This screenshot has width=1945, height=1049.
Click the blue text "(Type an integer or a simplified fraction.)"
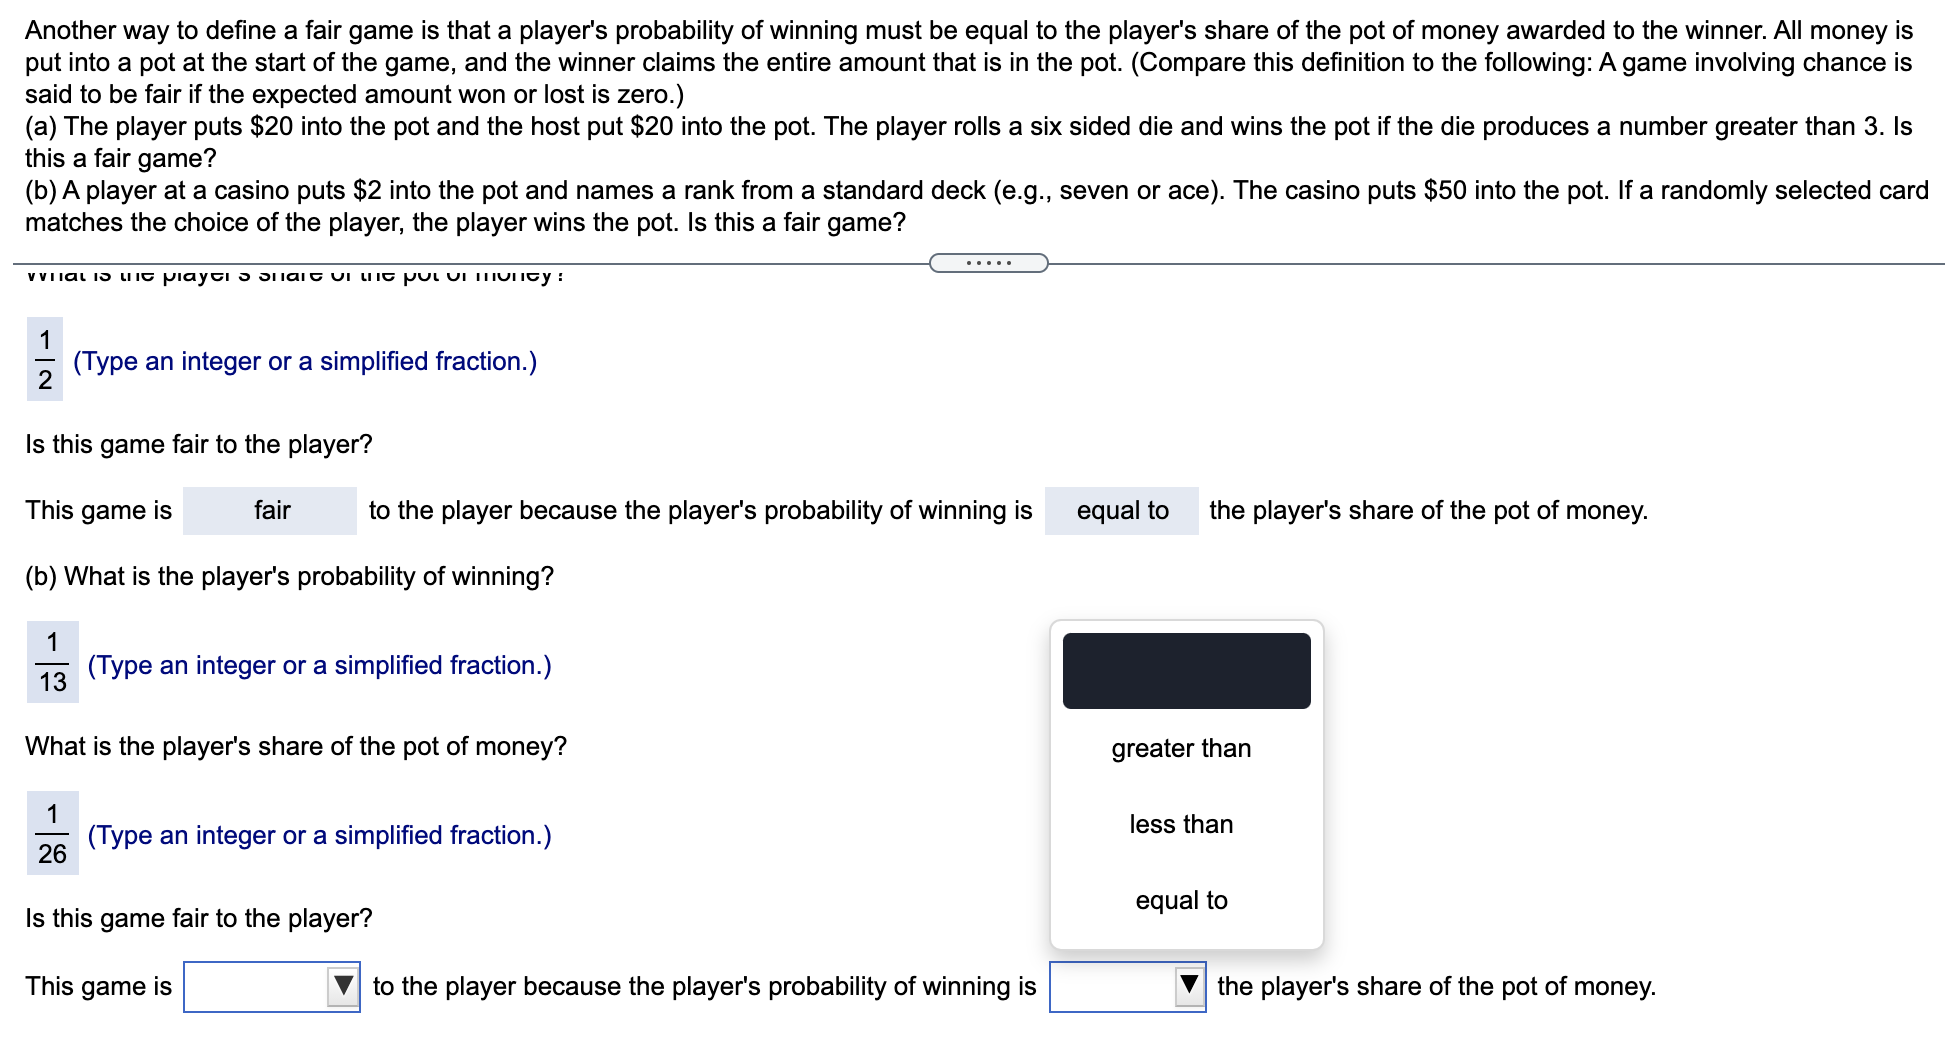[x=305, y=361]
